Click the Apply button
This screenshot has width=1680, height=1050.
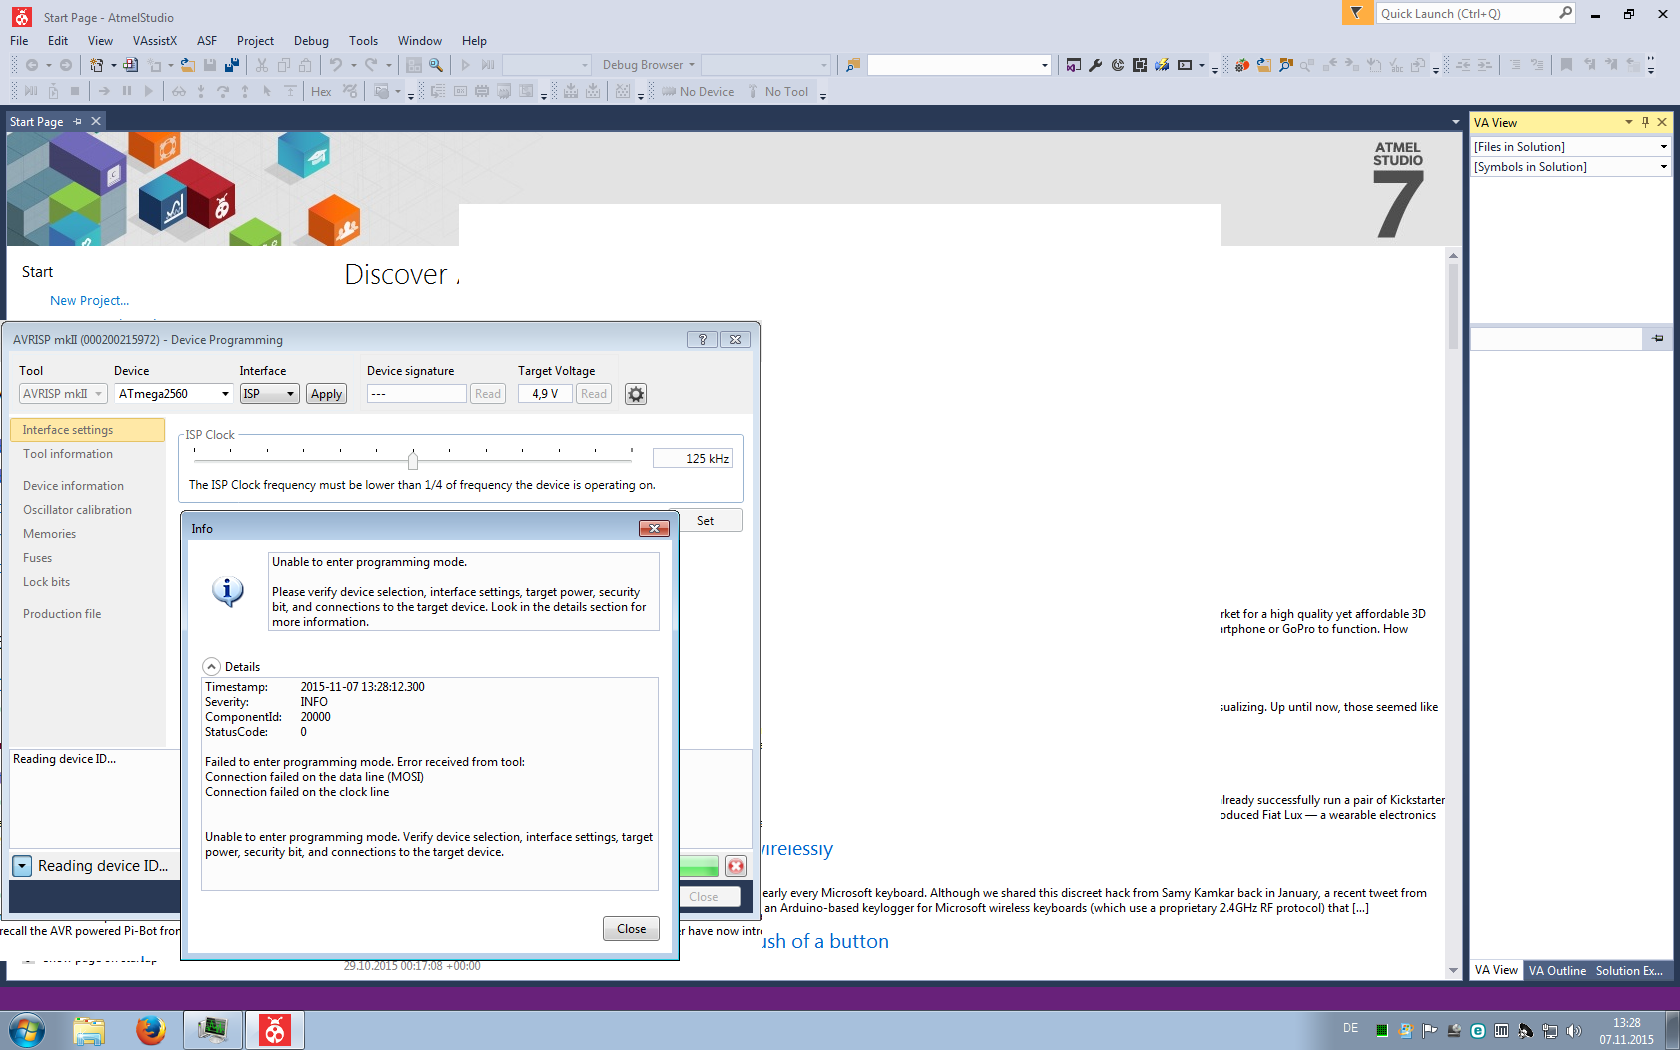327,394
